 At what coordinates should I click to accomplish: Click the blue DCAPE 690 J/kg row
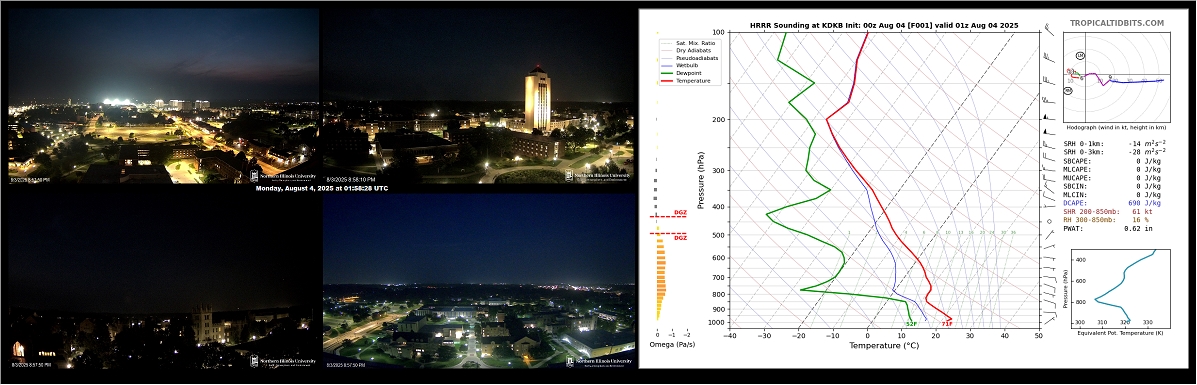point(1112,202)
